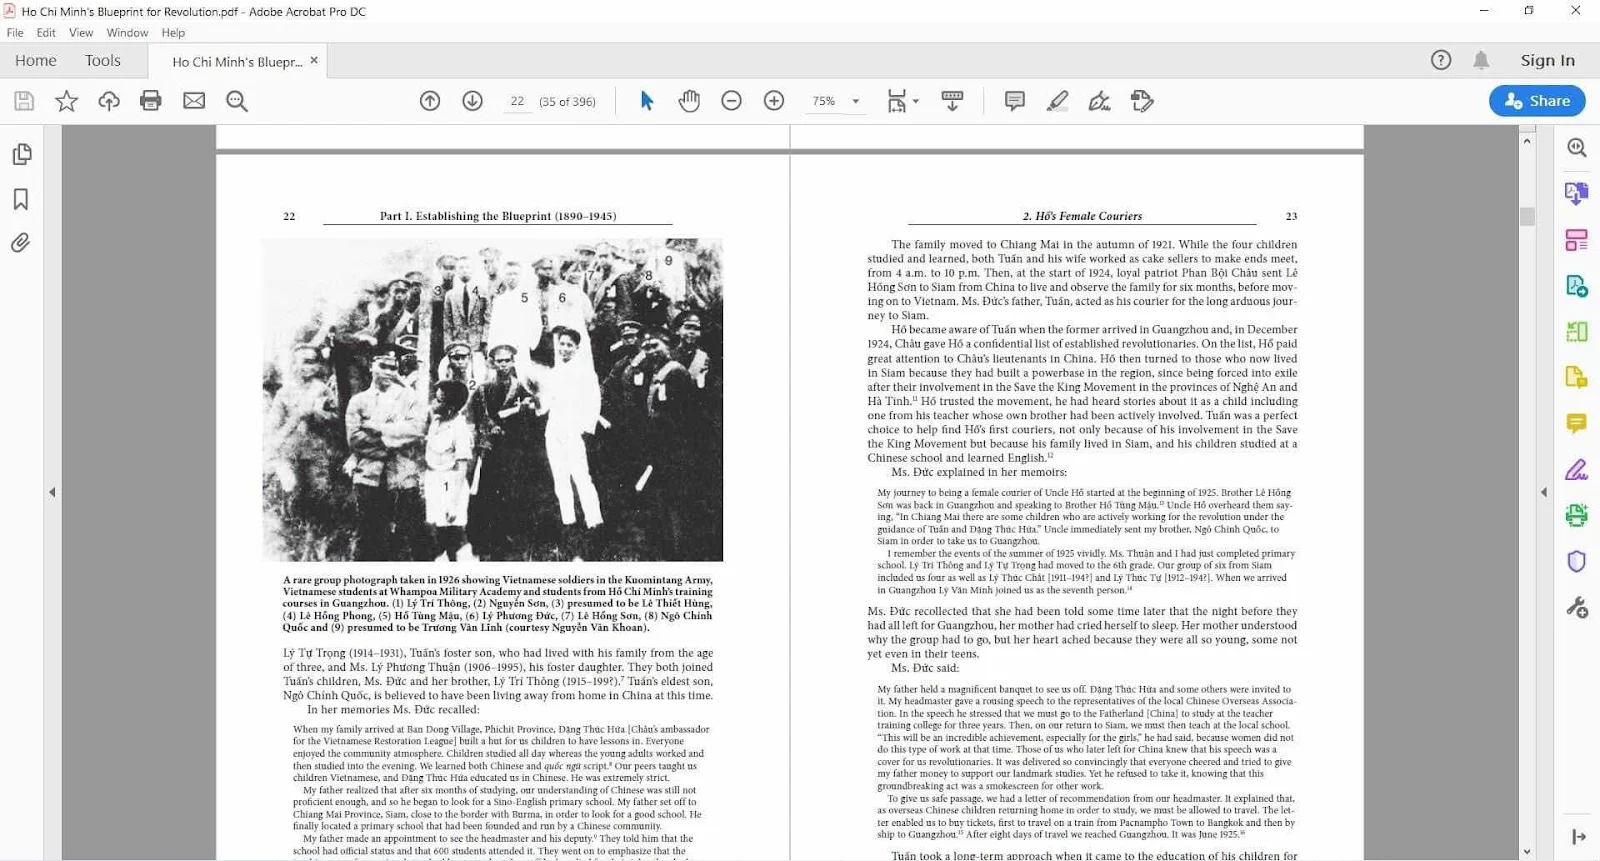The image size is (1600, 861).
Task: Open search zoom tool in right pane
Action: tap(1577, 147)
